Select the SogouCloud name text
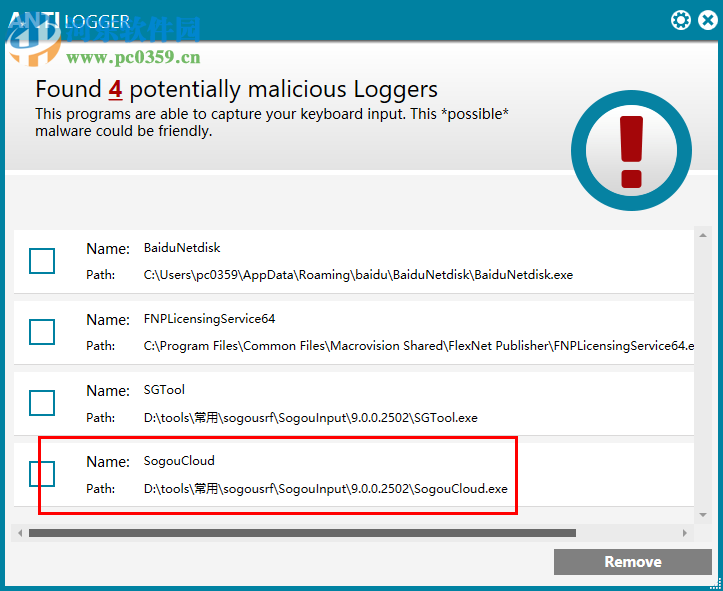723x591 pixels. pyautogui.click(x=179, y=461)
